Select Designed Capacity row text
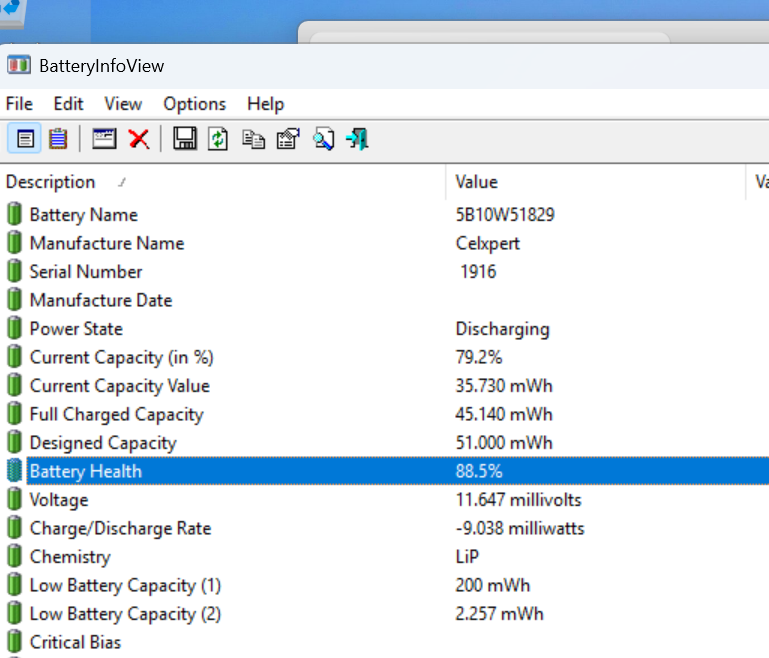Image resolution: width=769 pixels, height=658 pixels. (x=103, y=443)
